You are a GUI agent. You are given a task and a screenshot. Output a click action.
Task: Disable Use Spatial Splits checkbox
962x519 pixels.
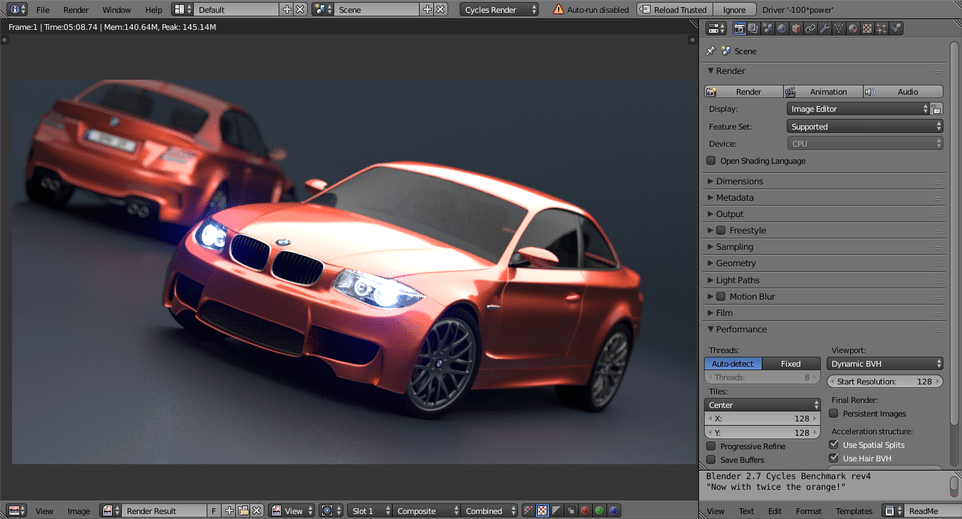(x=834, y=444)
